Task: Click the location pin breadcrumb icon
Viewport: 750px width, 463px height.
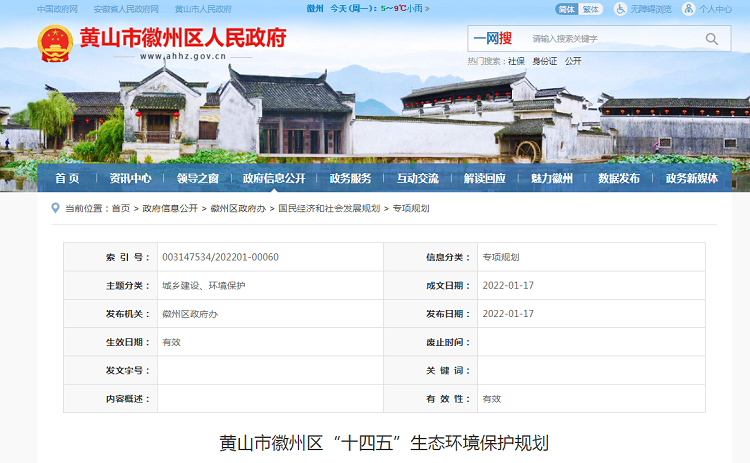Action: point(55,208)
